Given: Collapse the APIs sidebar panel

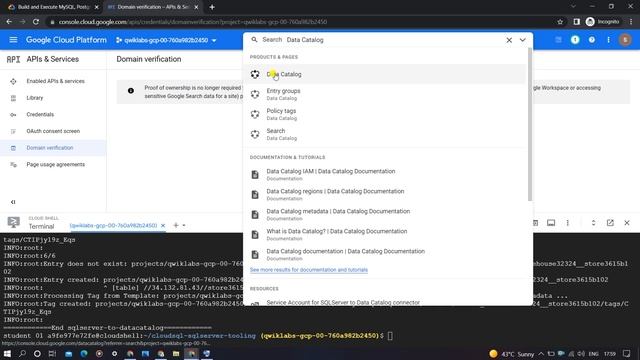Looking at the screenshot, I should (13, 202).
